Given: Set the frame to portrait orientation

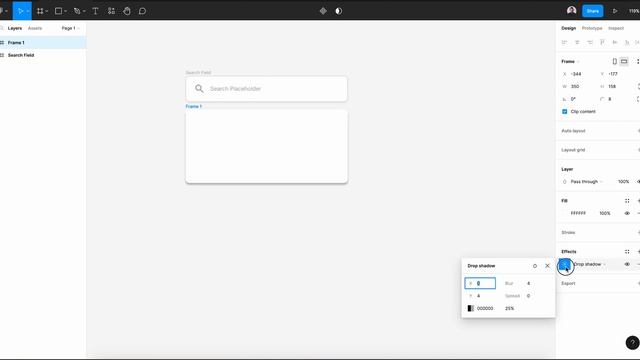Looking at the screenshot, I should click(614, 61).
